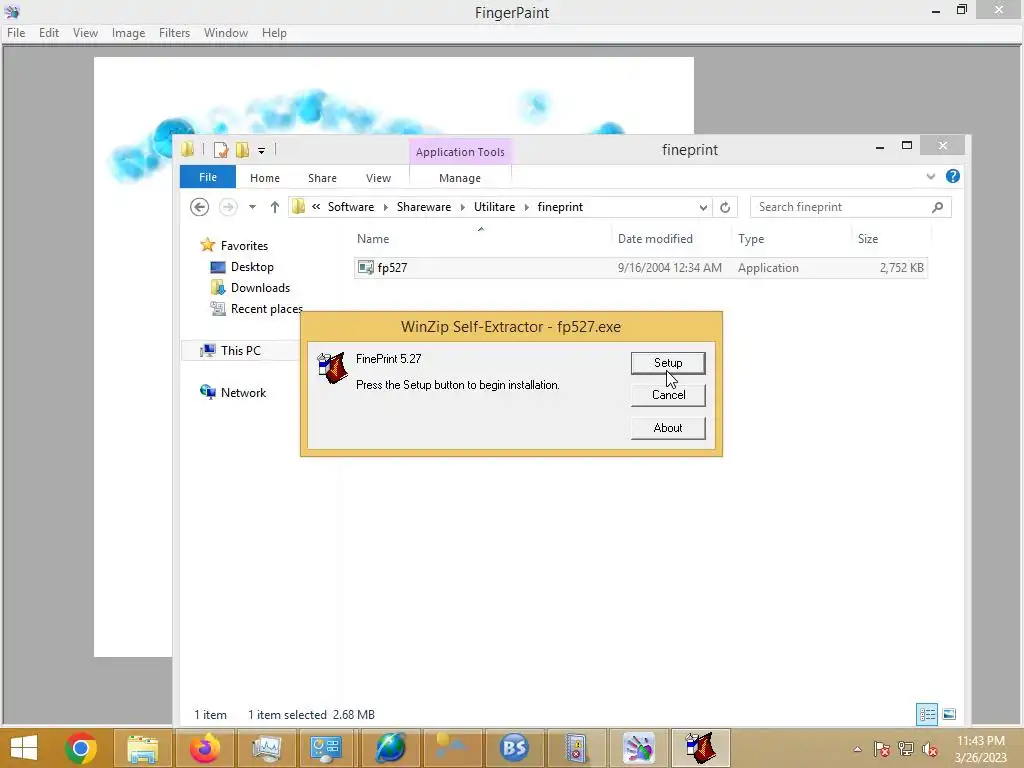Image resolution: width=1024 pixels, height=768 pixels.
Task: Click the fineprint window folder icon in title bar
Action: pos(188,150)
